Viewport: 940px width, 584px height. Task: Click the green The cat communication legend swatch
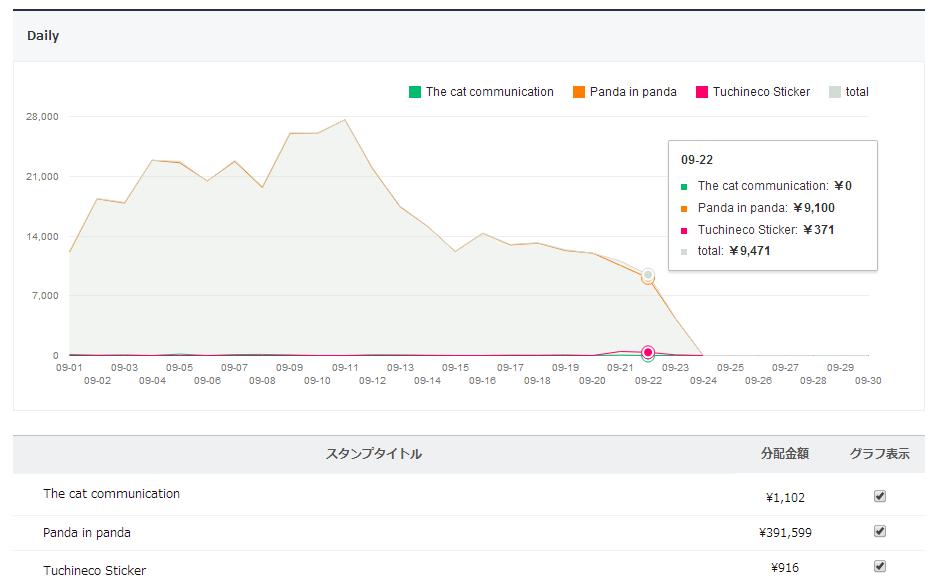point(415,92)
